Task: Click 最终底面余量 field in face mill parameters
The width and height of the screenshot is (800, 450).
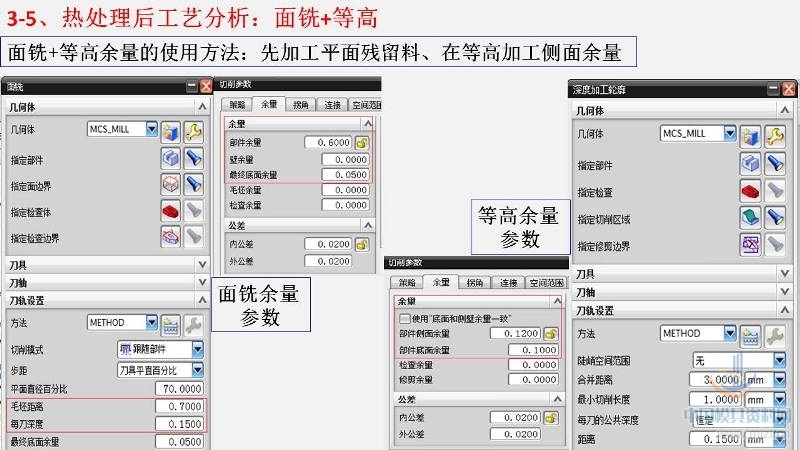Action: (x=345, y=174)
